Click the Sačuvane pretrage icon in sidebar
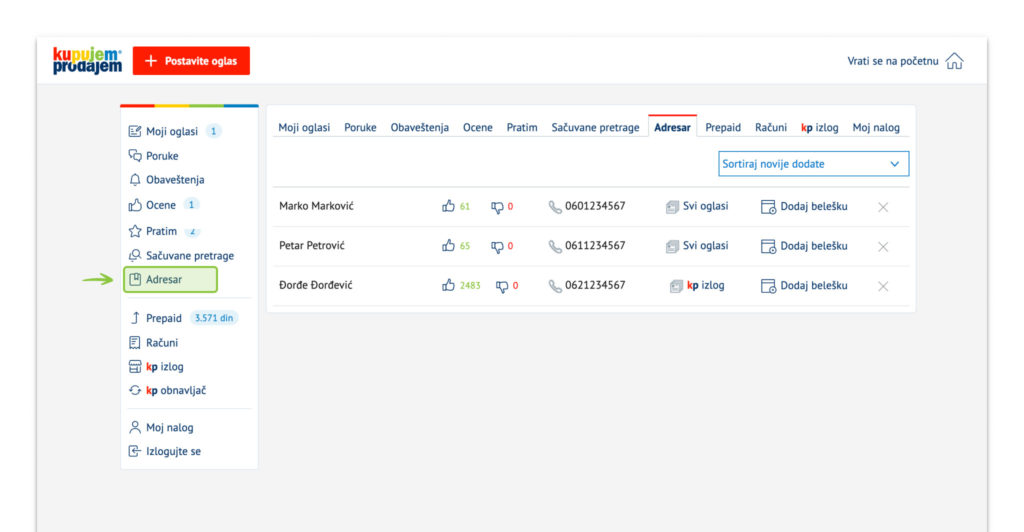1024x532 pixels. tap(135, 255)
